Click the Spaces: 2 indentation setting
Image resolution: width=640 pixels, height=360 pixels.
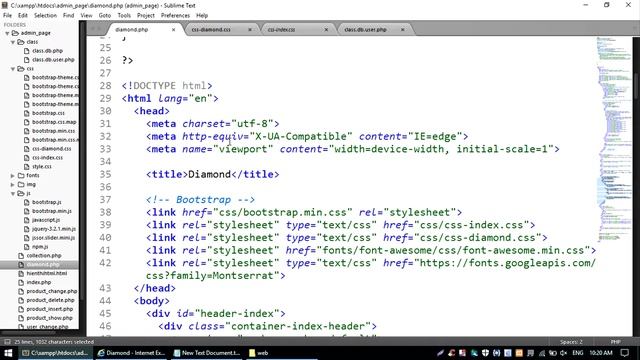571,342
